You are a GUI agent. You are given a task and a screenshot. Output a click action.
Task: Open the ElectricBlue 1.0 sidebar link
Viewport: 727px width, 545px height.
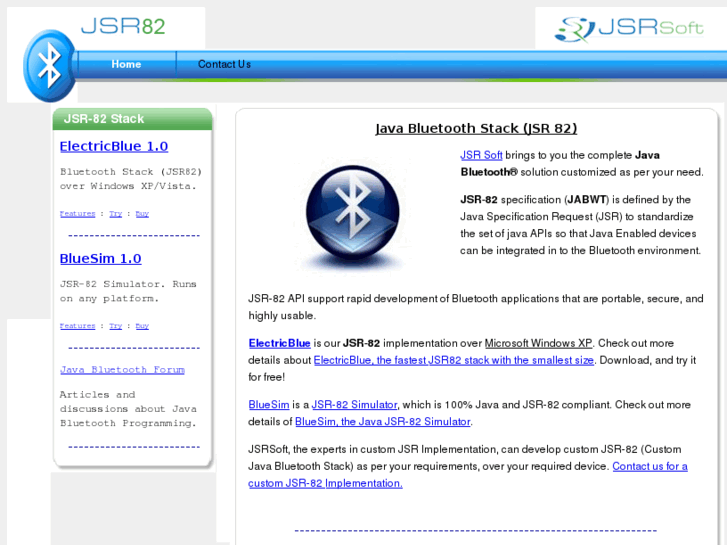(114, 146)
